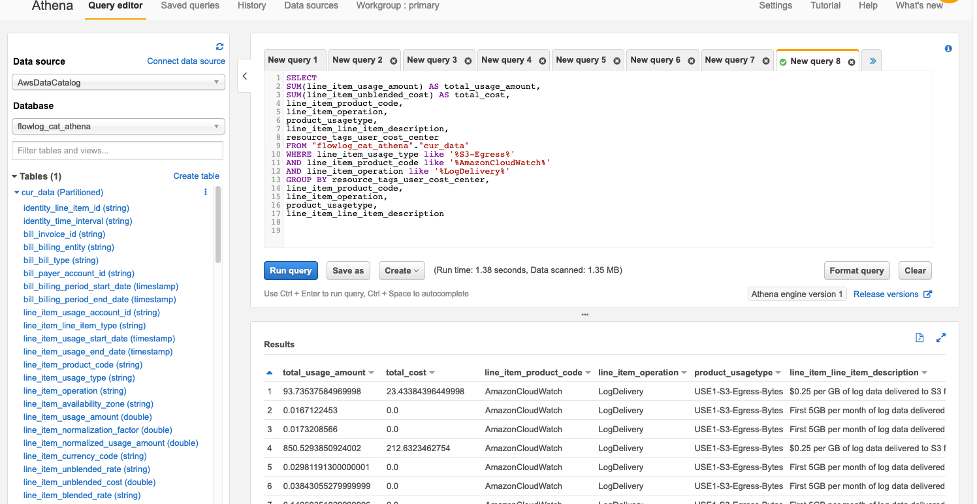
Task: Close the New query 6 tab
Action: coord(692,61)
